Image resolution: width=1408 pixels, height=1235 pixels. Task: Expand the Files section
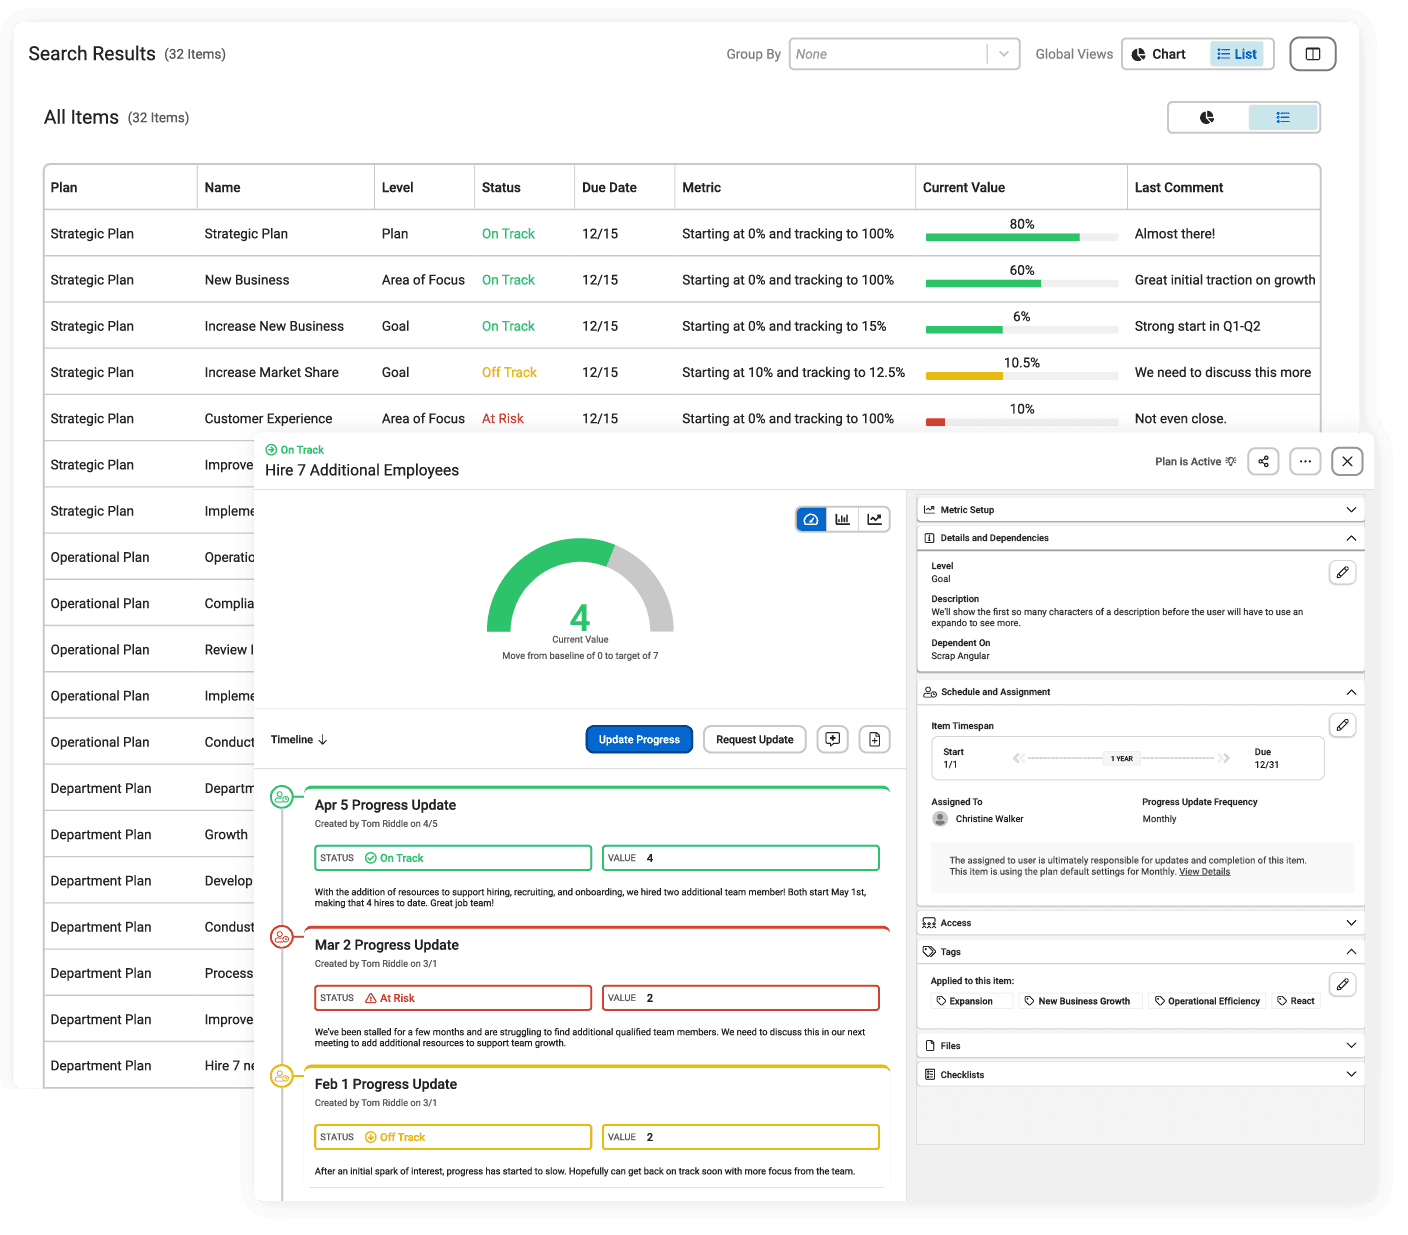[1140, 1044]
